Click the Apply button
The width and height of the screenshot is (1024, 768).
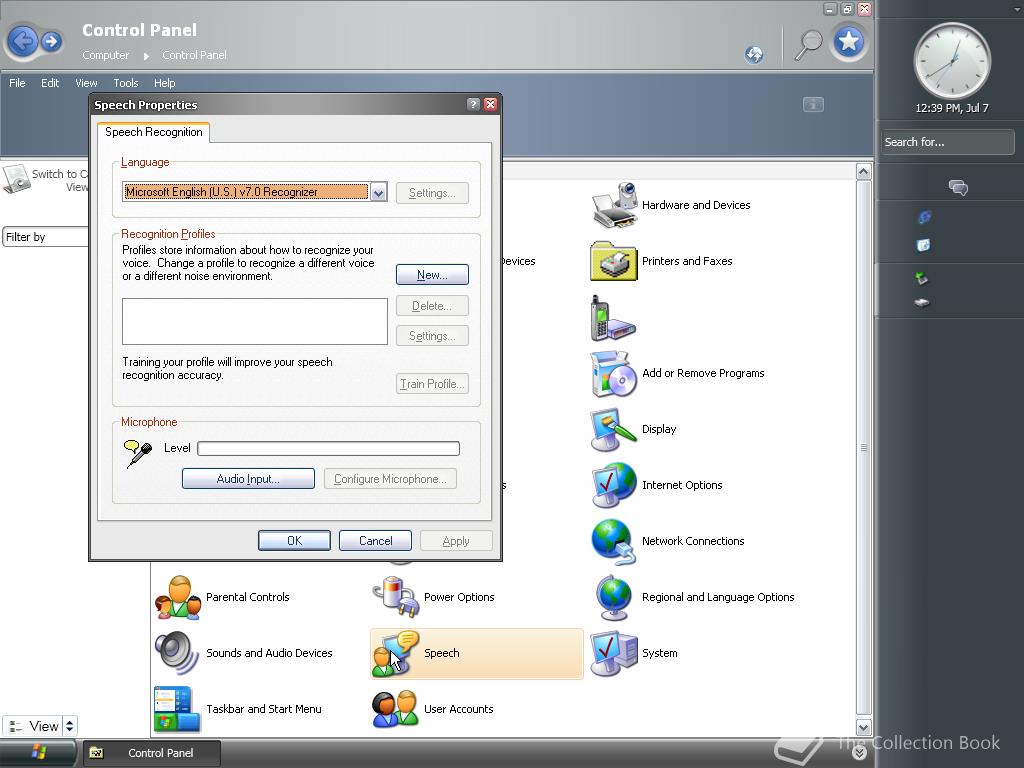point(456,541)
